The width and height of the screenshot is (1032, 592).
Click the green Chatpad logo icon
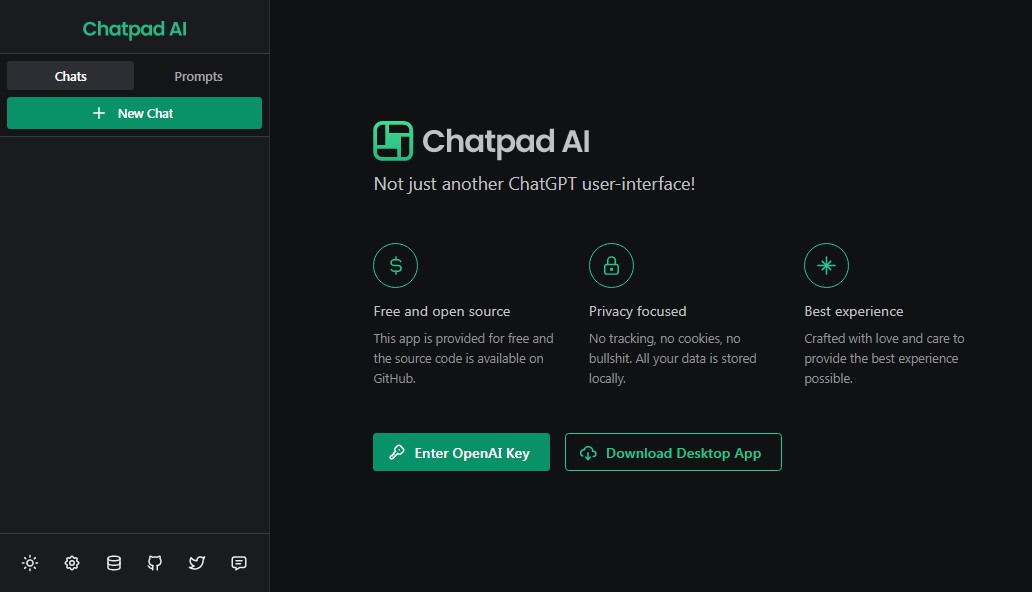(393, 141)
